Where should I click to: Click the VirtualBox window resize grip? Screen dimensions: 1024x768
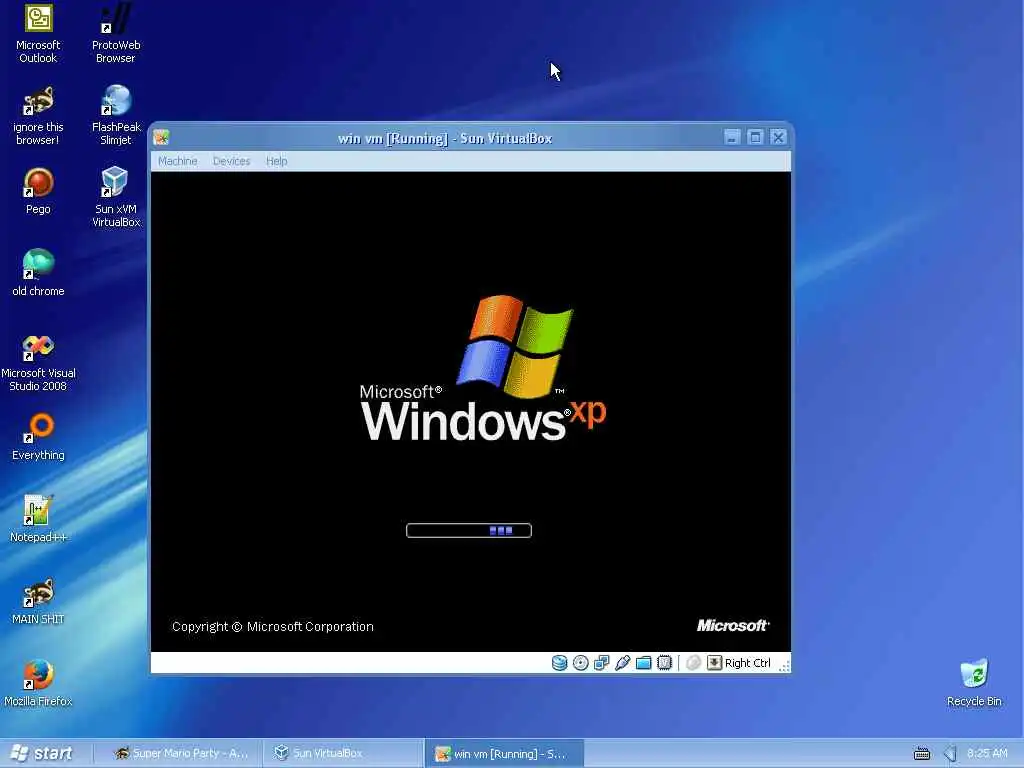[784, 665]
